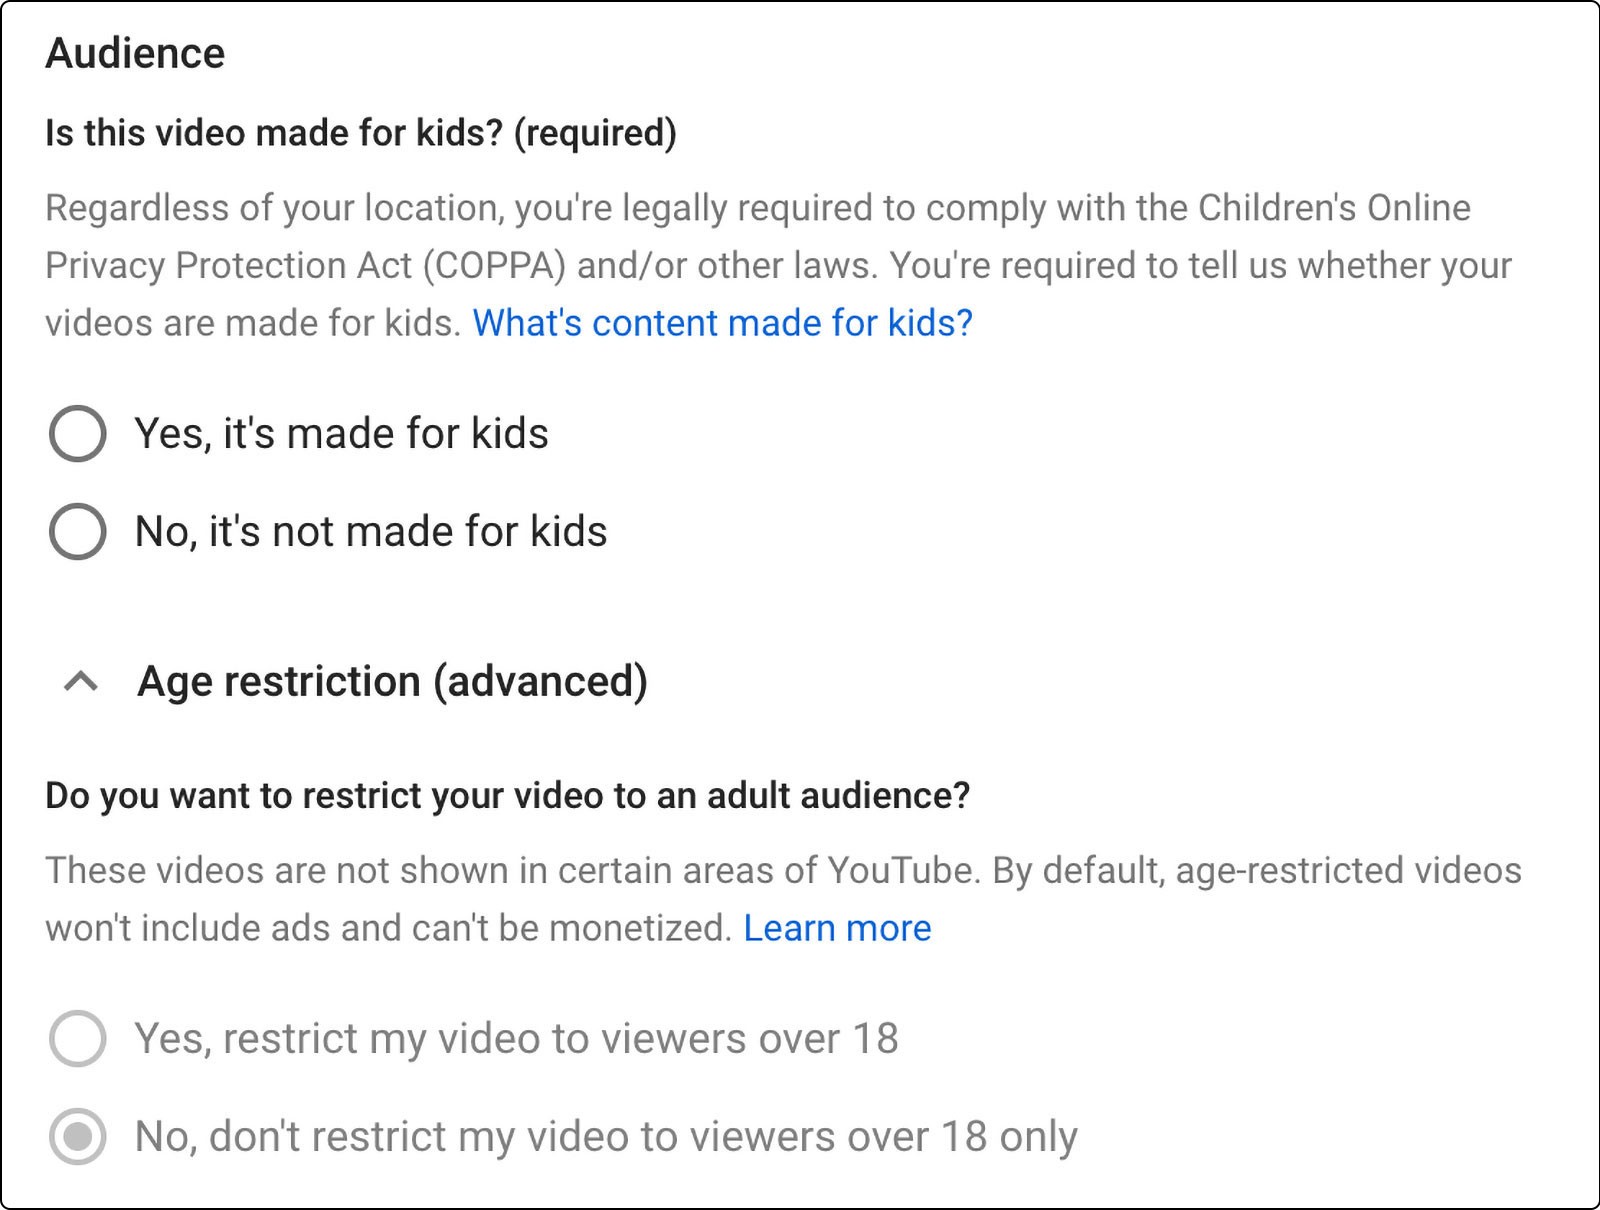Viewport: 1600px width, 1210px height.
Task: Enable the restrict to viewers over 18 radio button
Action: [78, 1039]
